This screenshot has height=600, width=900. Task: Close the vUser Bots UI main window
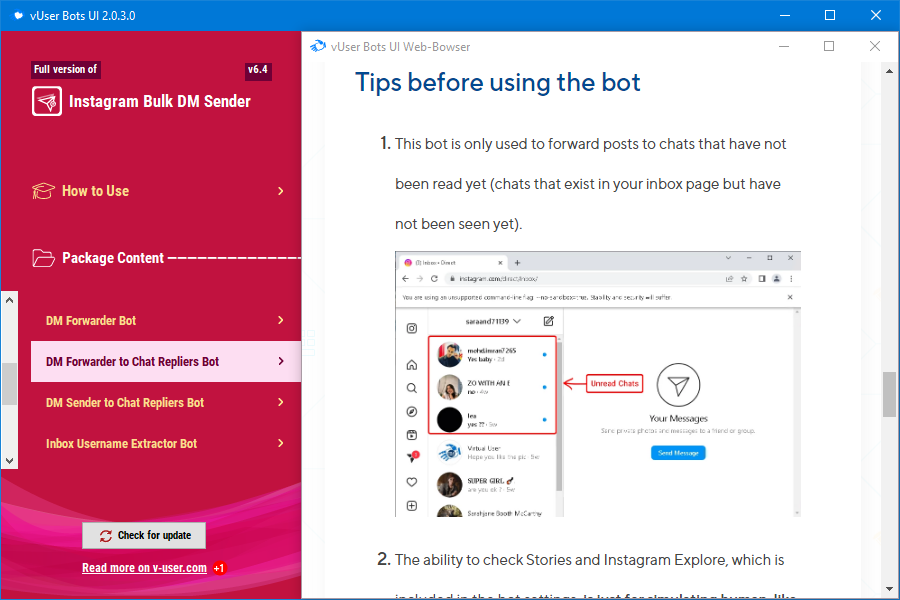[876, 16]
